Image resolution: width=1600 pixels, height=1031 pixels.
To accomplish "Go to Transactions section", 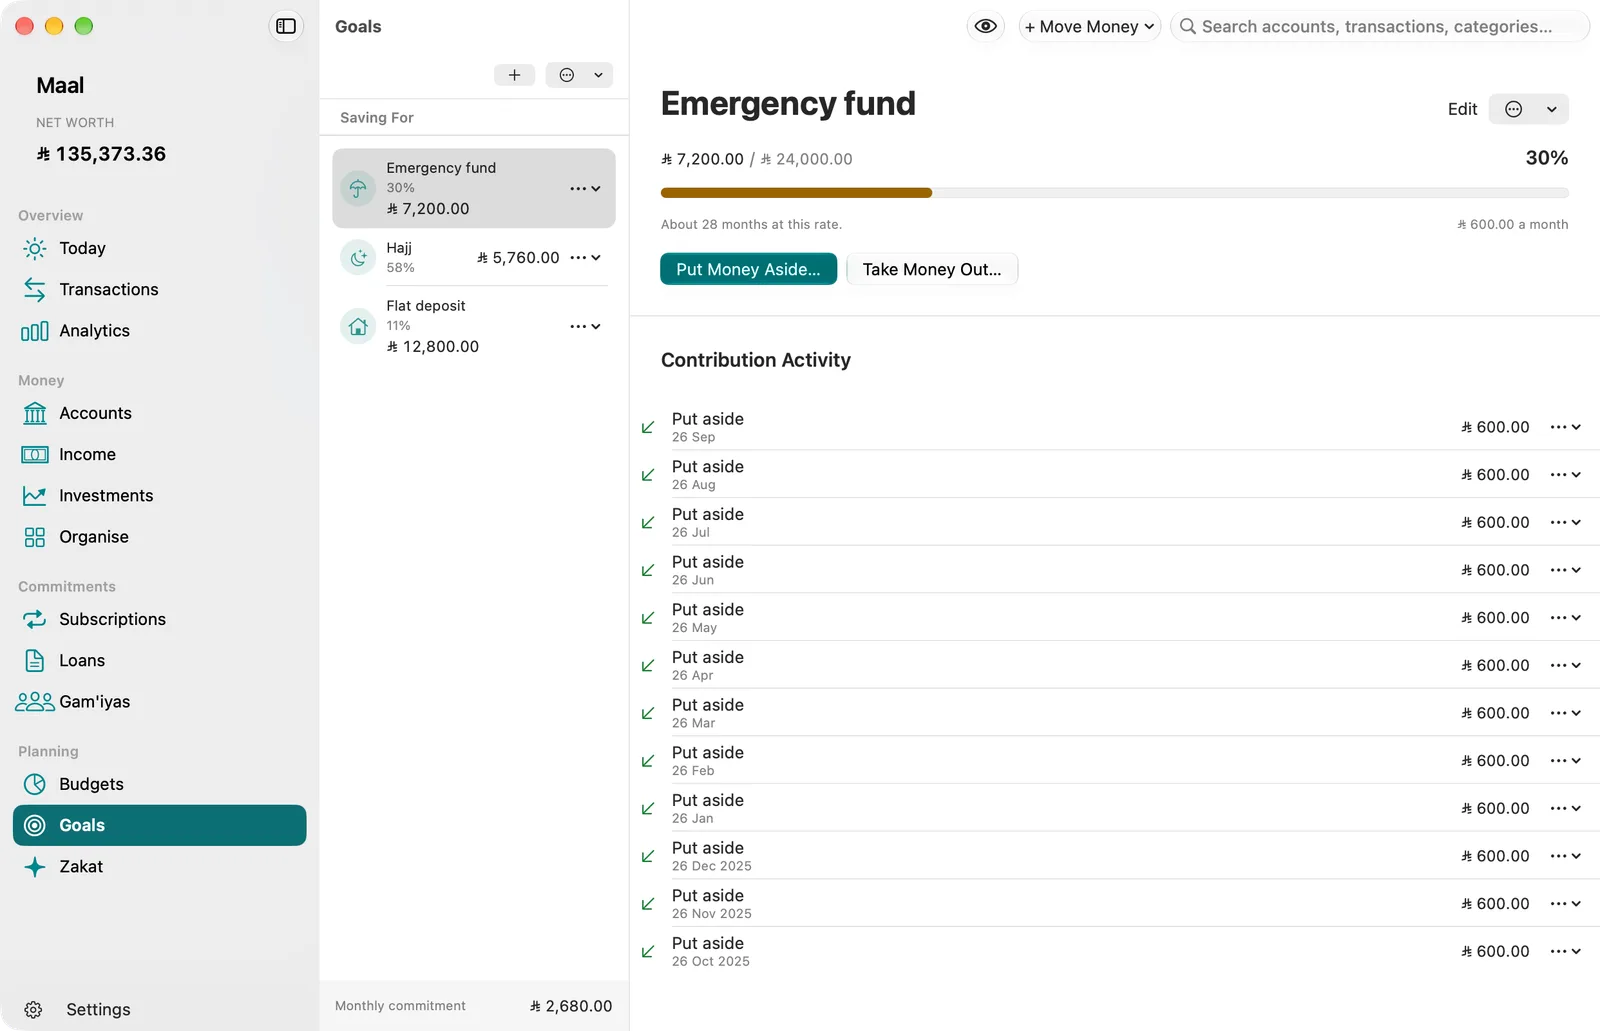I will 160,289.
